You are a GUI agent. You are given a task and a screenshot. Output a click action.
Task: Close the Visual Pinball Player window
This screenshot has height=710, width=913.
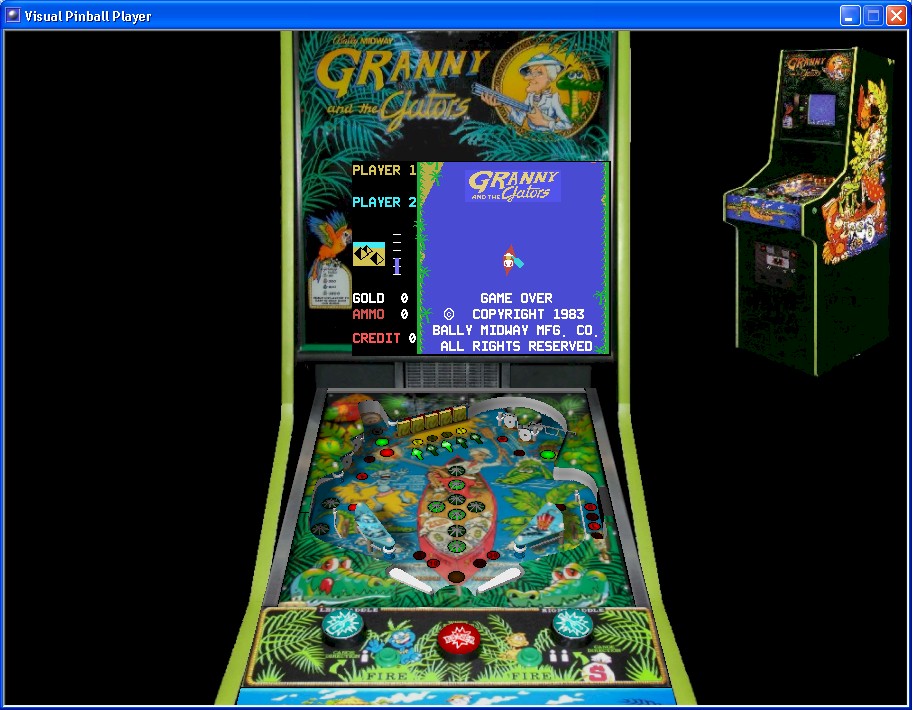coord(896,16)
